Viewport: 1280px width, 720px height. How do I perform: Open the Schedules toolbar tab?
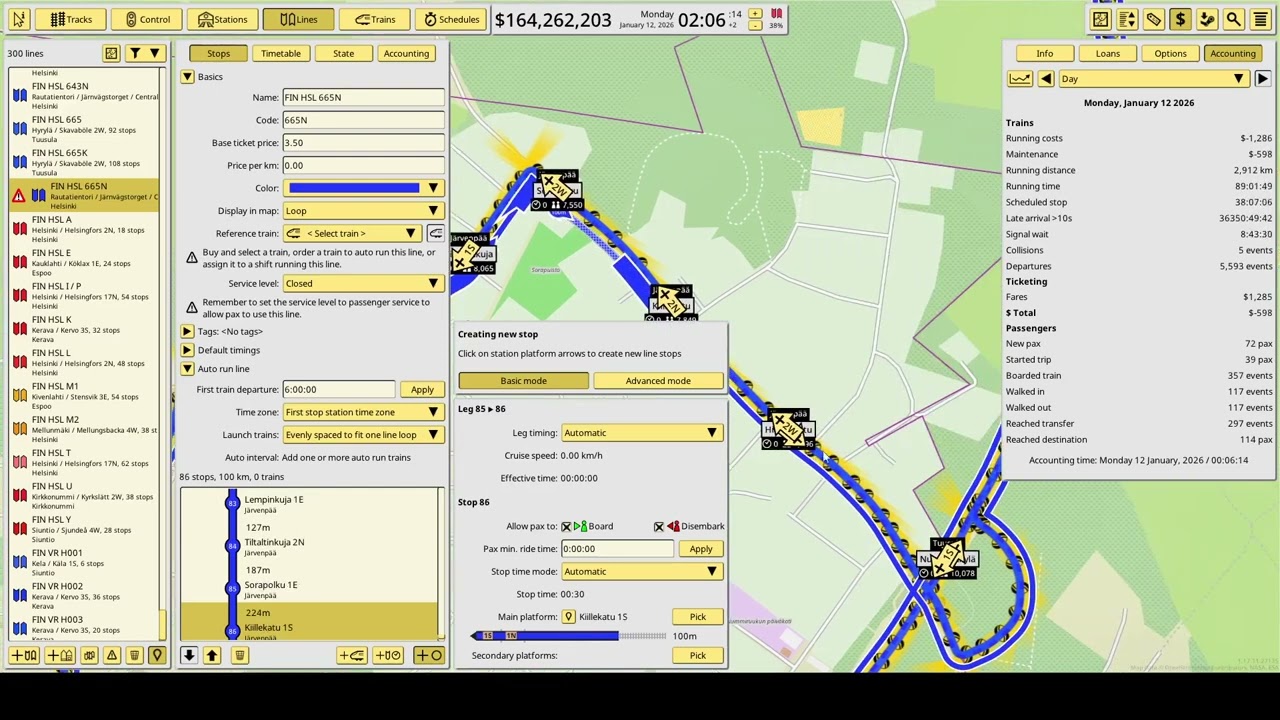click(451, 19)
